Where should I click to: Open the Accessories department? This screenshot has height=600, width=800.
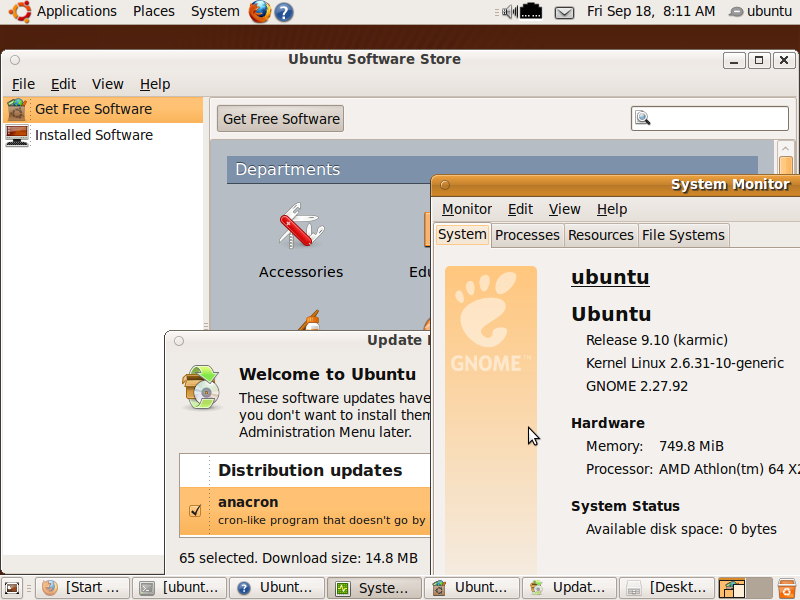click(300, 241)
